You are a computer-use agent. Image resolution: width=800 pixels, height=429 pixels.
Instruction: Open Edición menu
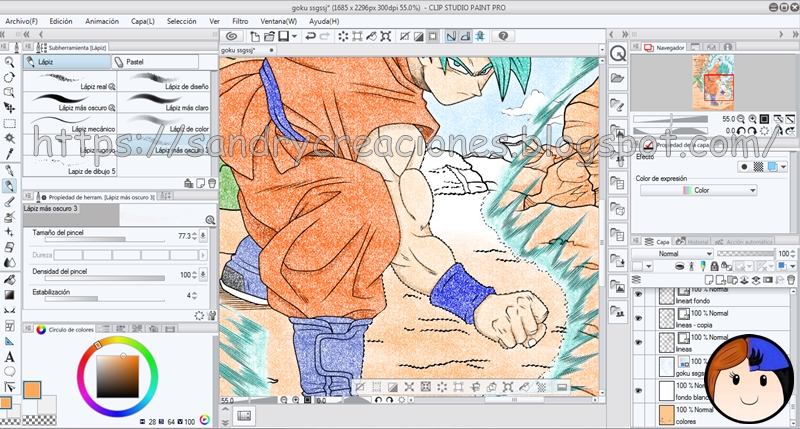(x=61, y=21)
